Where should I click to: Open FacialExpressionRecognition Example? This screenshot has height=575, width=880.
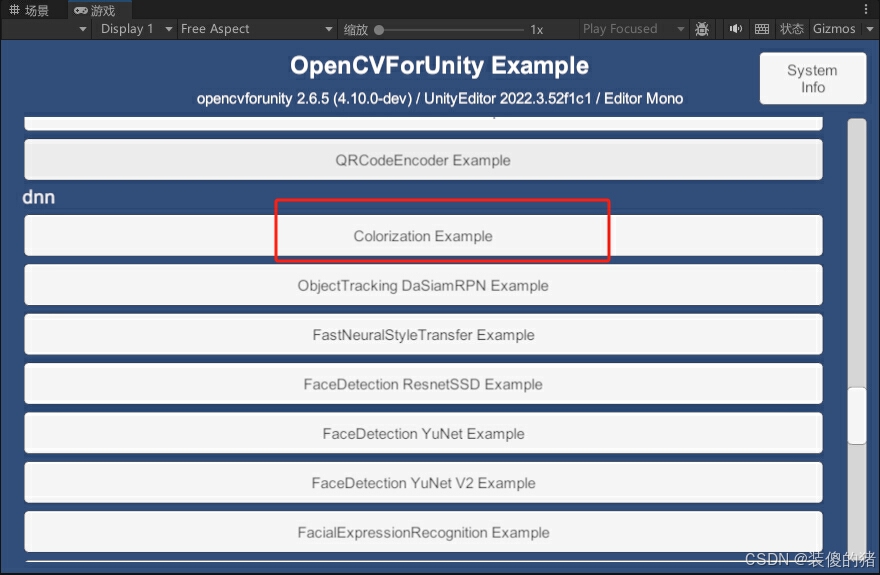423,532
